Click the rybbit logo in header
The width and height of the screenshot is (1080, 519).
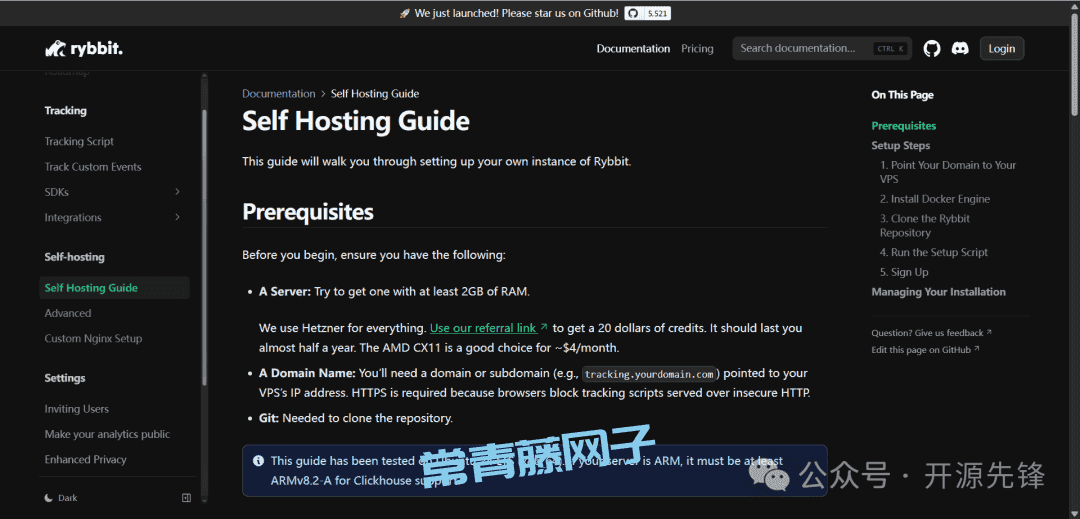(x=84, y=49)
